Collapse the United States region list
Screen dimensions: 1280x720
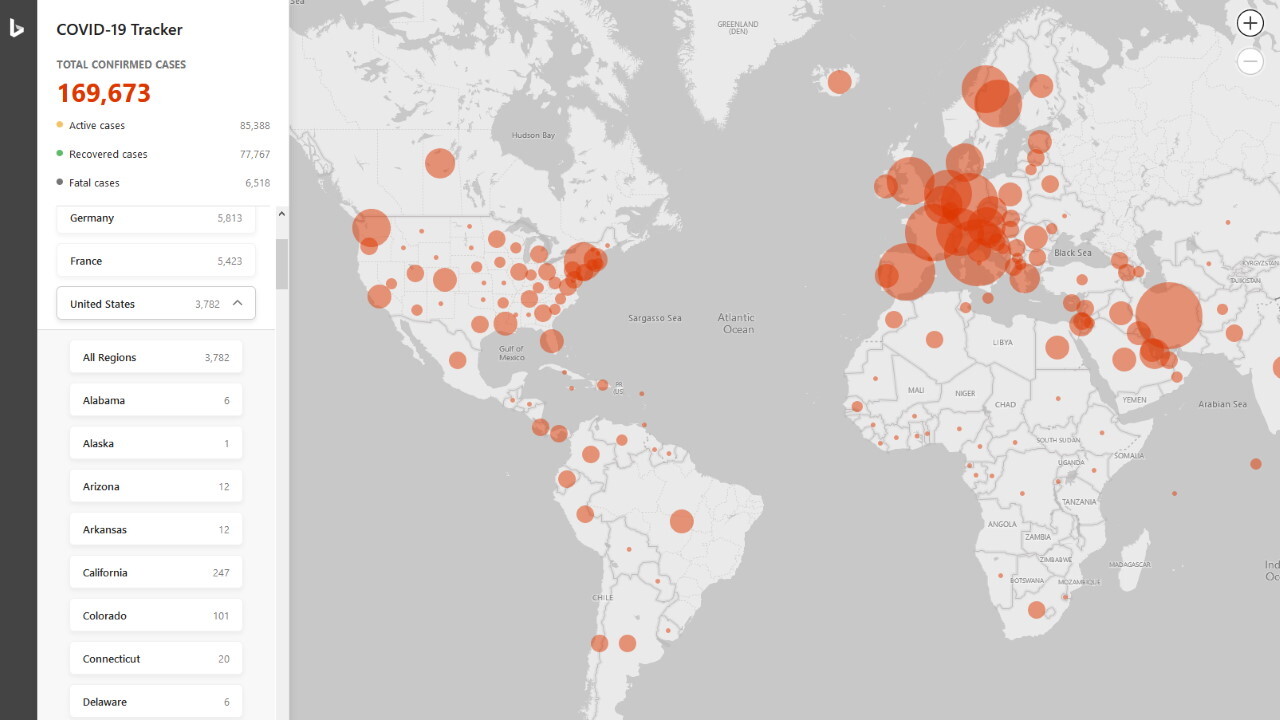click(236, 303)
